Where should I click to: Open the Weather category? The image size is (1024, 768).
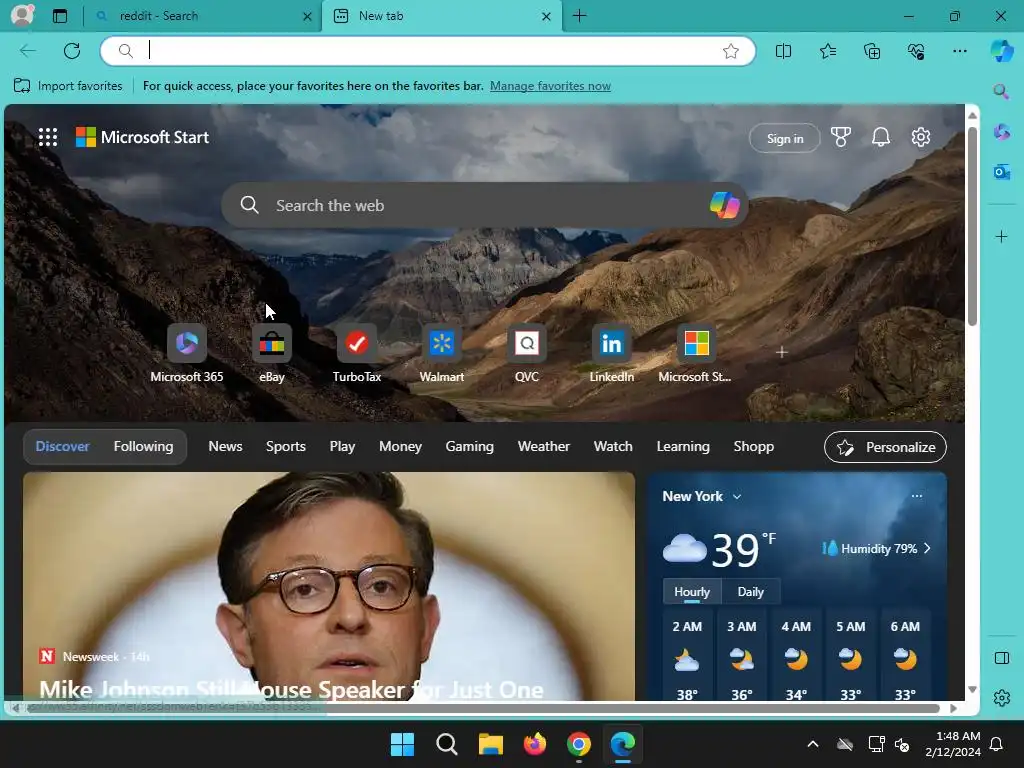[x=543, y=447]
